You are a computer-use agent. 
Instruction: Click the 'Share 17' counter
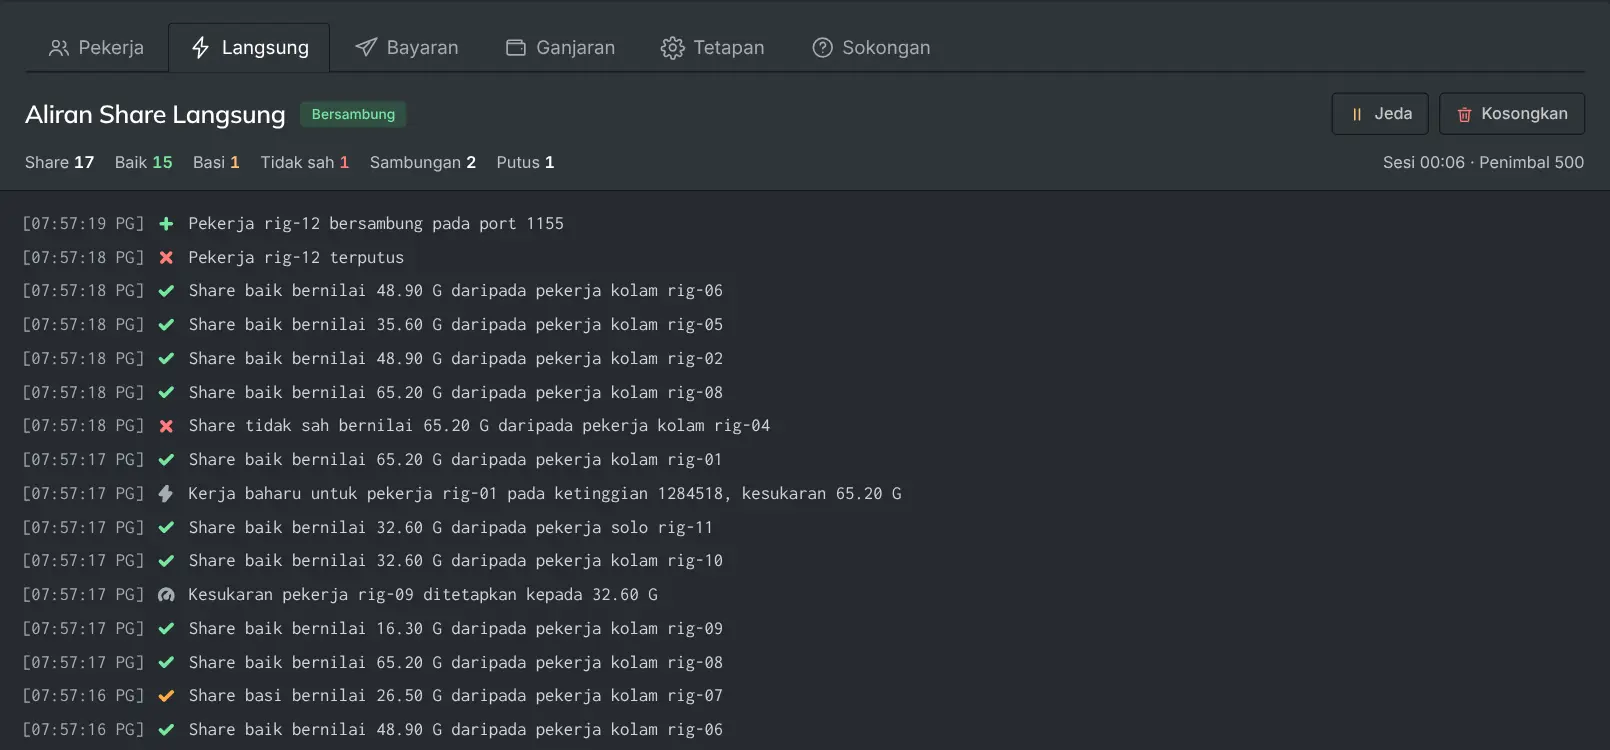point(59,162)
